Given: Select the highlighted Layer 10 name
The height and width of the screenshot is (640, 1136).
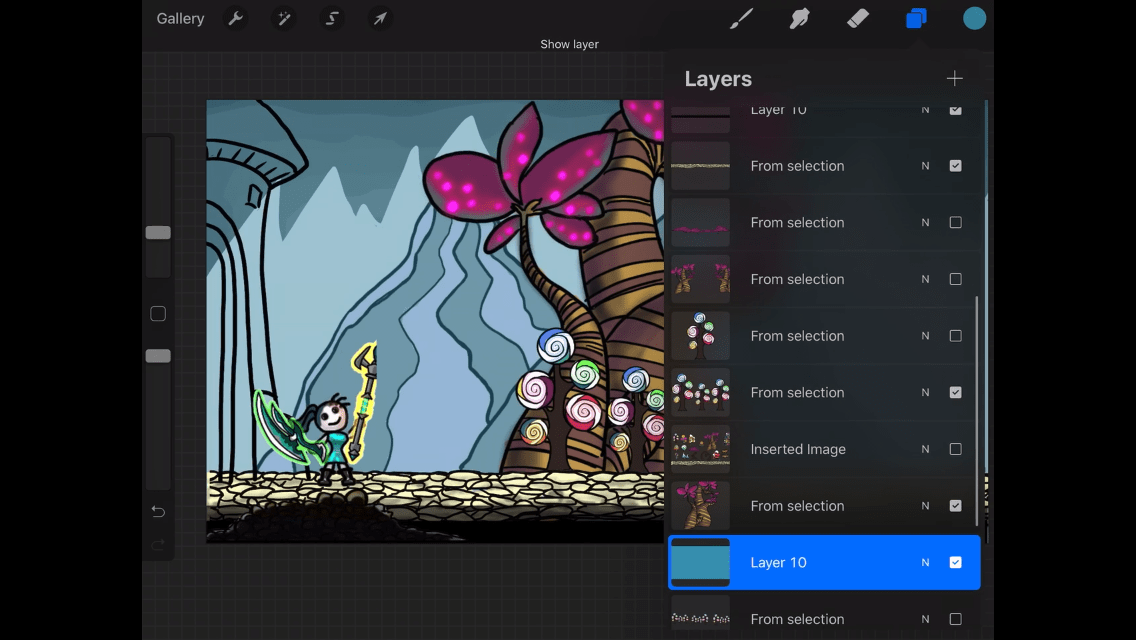Looking at the screenshot, I should 778,562.
